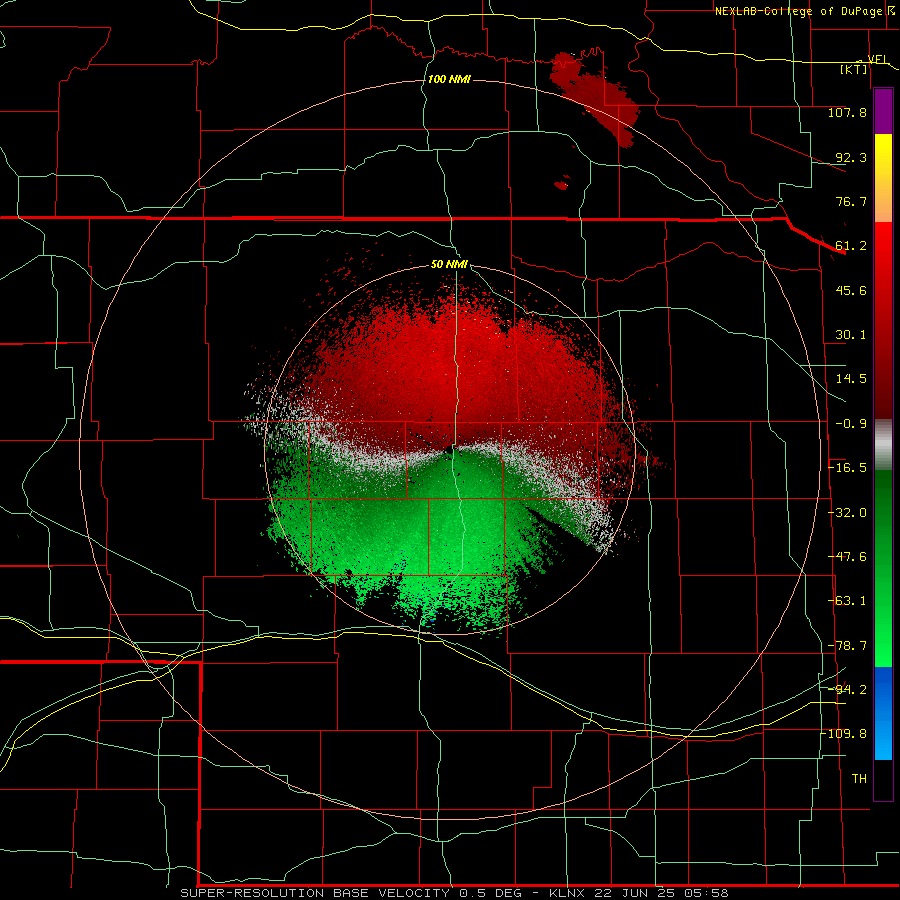Click the 107.8 knot scale value

(x=847, y=112)
